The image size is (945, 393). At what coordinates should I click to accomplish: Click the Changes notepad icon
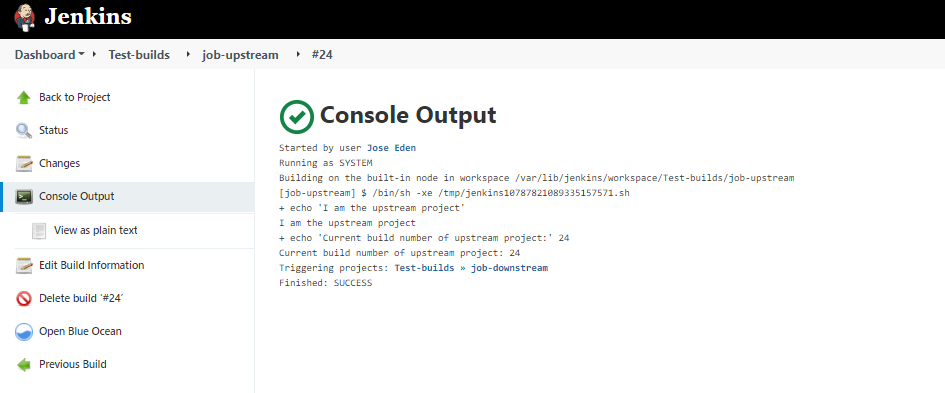pyautogui.click(x=24, y=163)
